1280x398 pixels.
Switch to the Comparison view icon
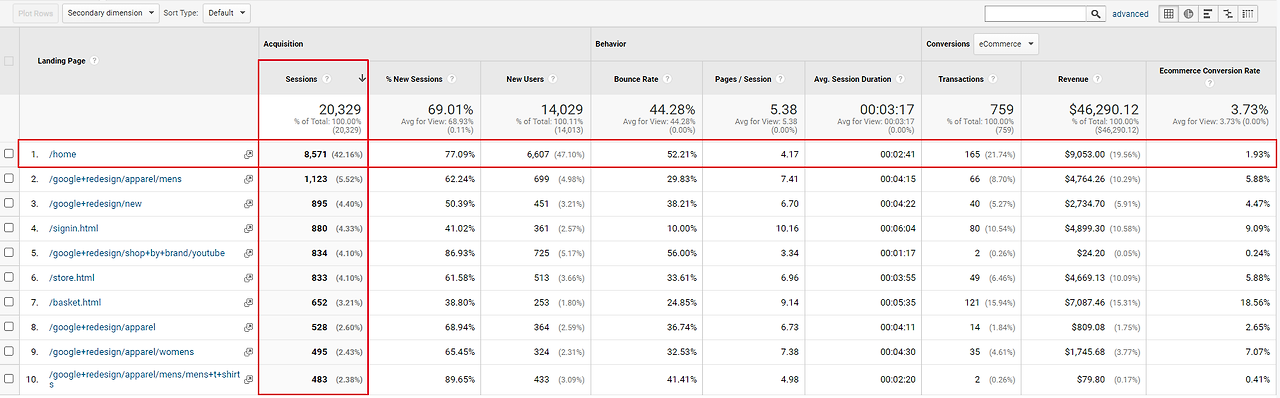click(1229, 14)
